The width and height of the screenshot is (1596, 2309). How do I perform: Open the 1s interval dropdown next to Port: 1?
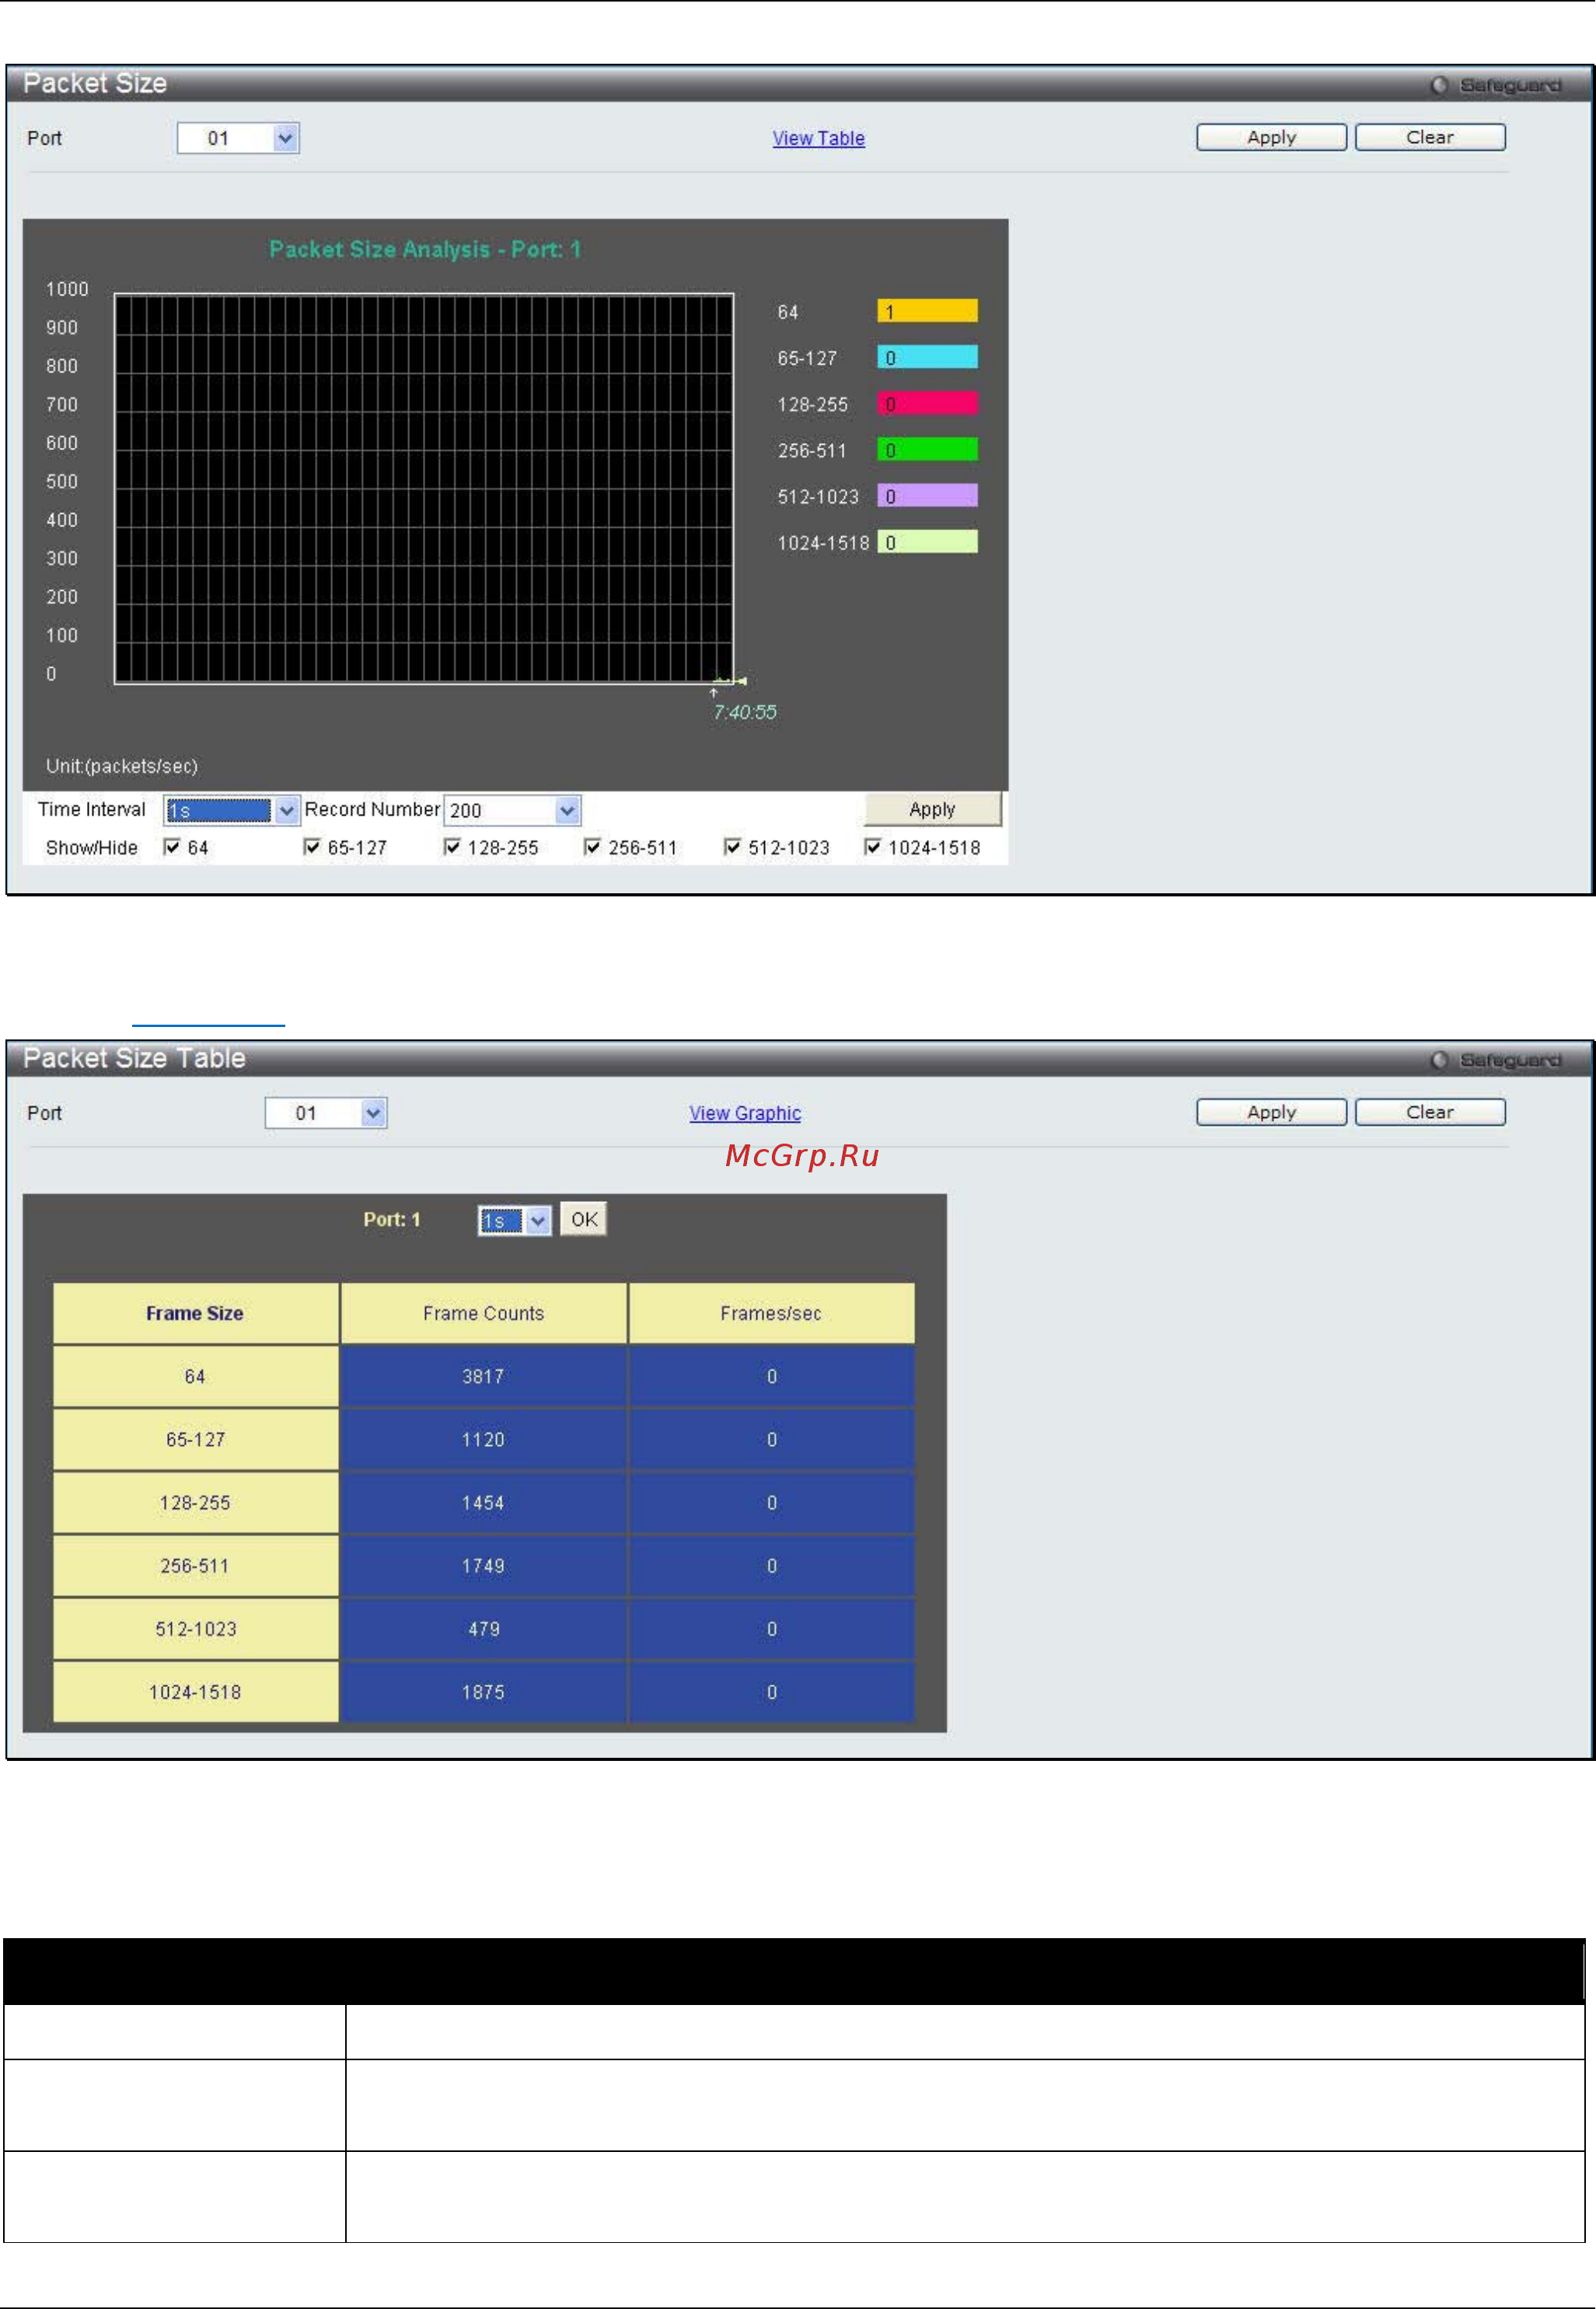[x=514, y=1221]
